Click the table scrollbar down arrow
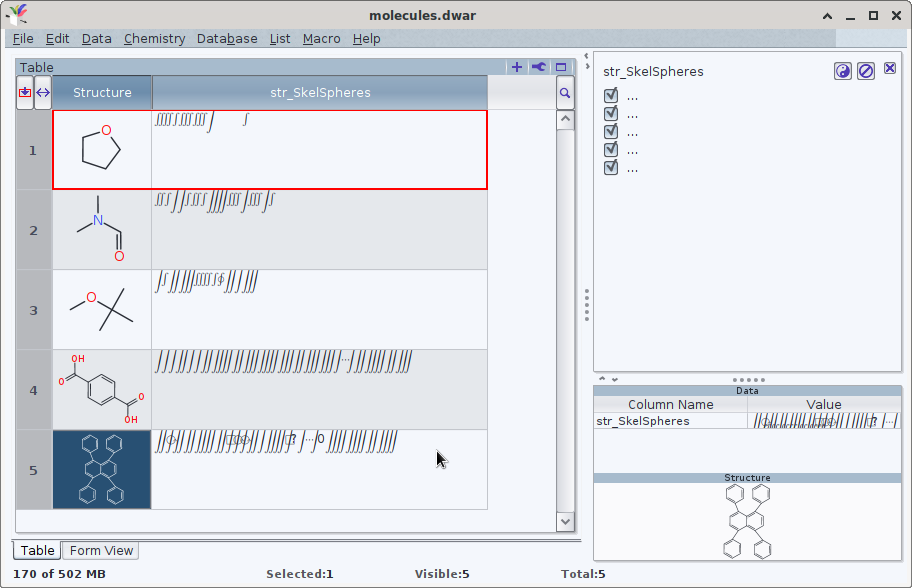The image size is (912, 588). click(x=565, y=521)
